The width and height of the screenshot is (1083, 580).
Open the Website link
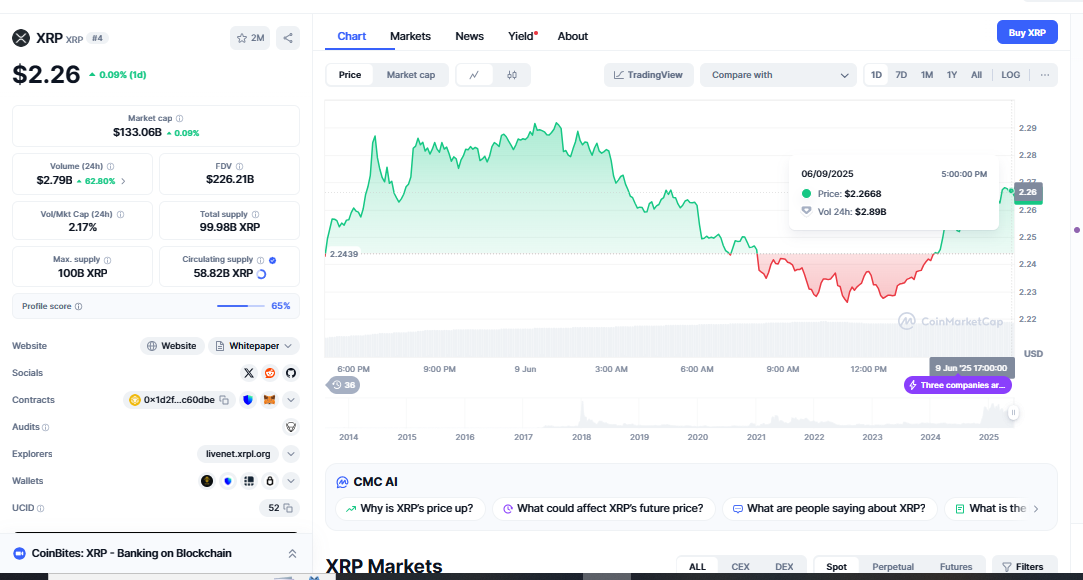click(173, 346)
